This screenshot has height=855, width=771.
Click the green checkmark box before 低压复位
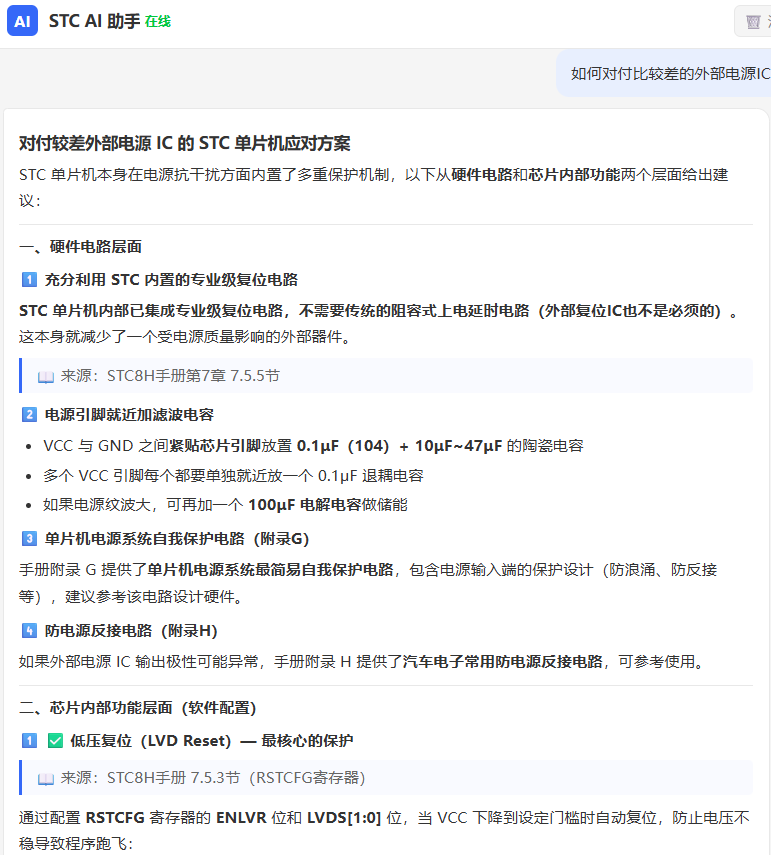[55, 740]
